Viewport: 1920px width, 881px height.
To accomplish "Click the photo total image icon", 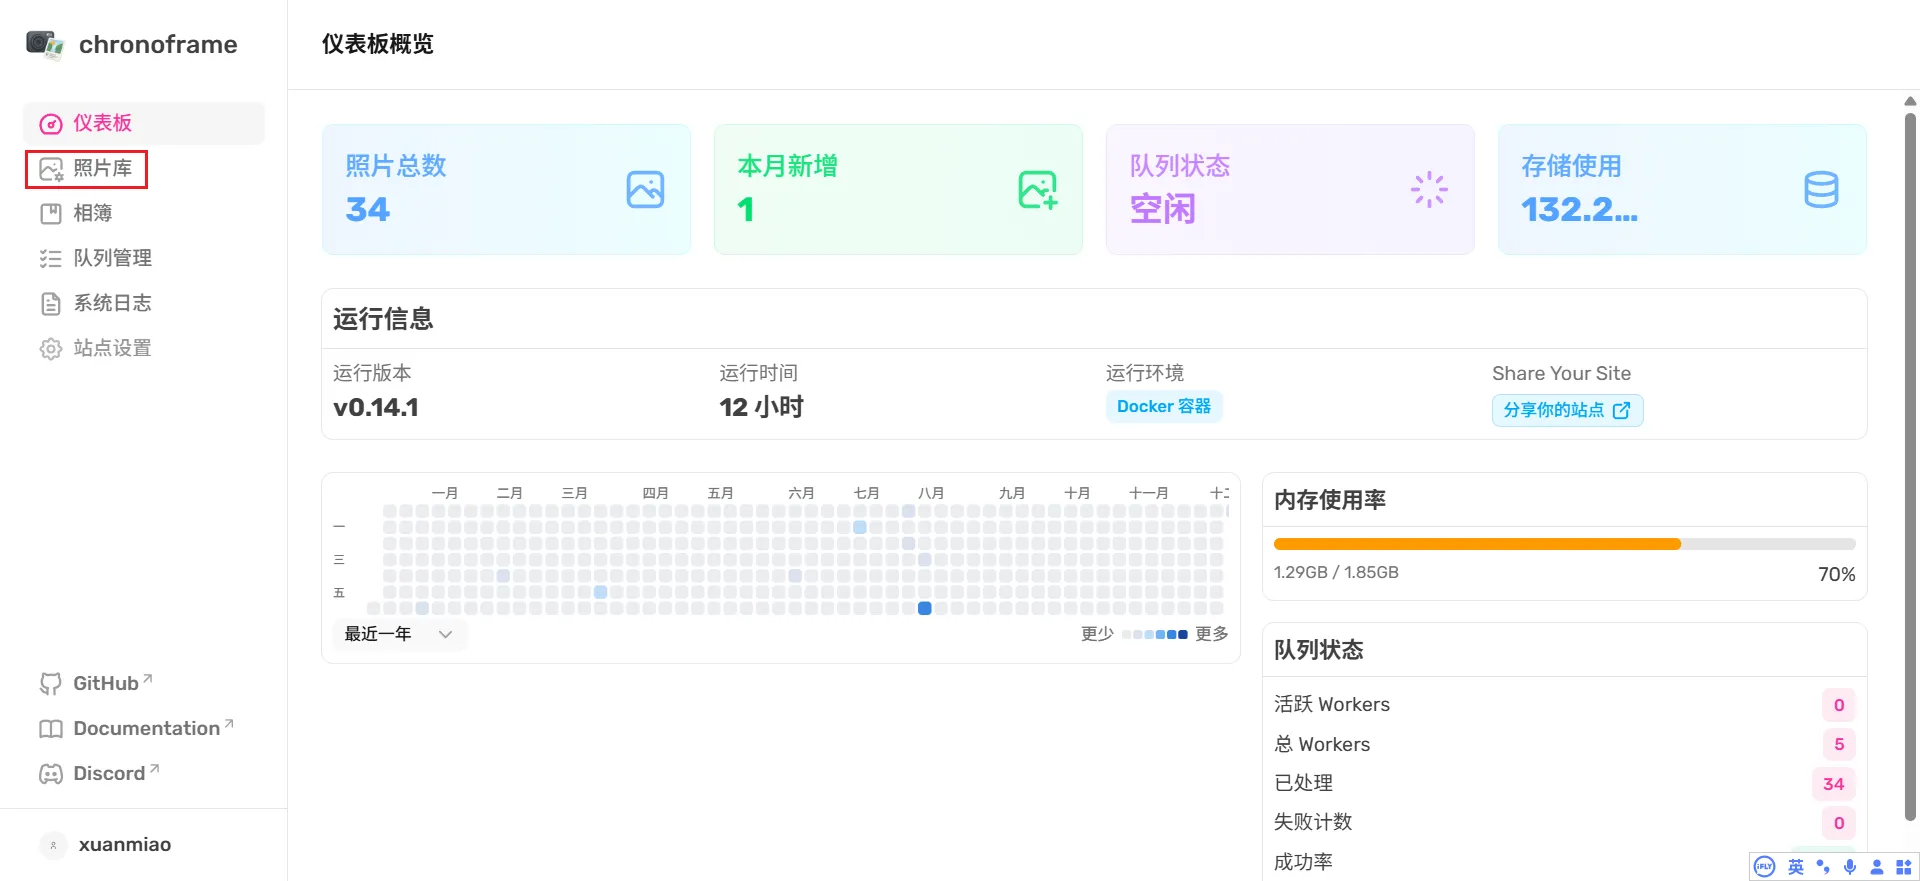I will [x=645, y=189].
